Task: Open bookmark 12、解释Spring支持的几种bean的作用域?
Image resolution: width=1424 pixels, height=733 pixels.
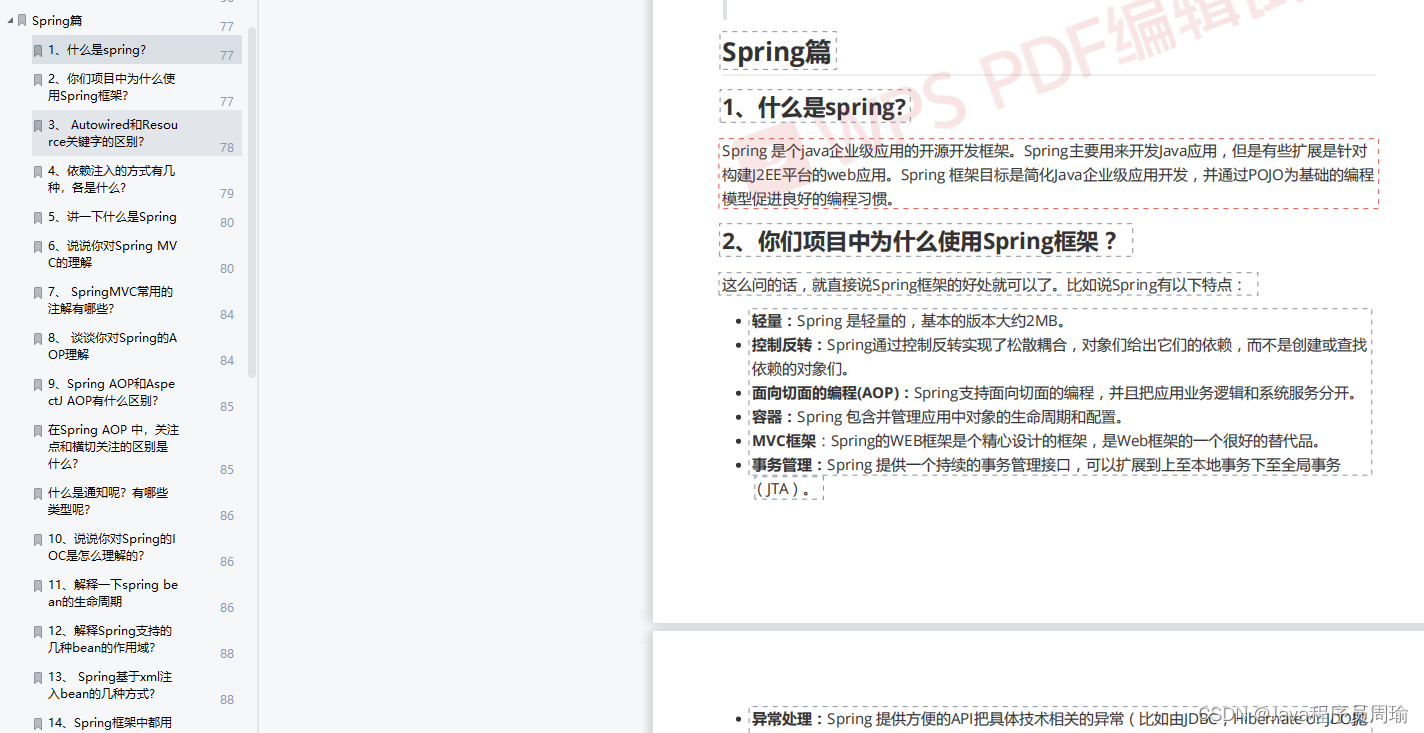Action: pos(110,639)
